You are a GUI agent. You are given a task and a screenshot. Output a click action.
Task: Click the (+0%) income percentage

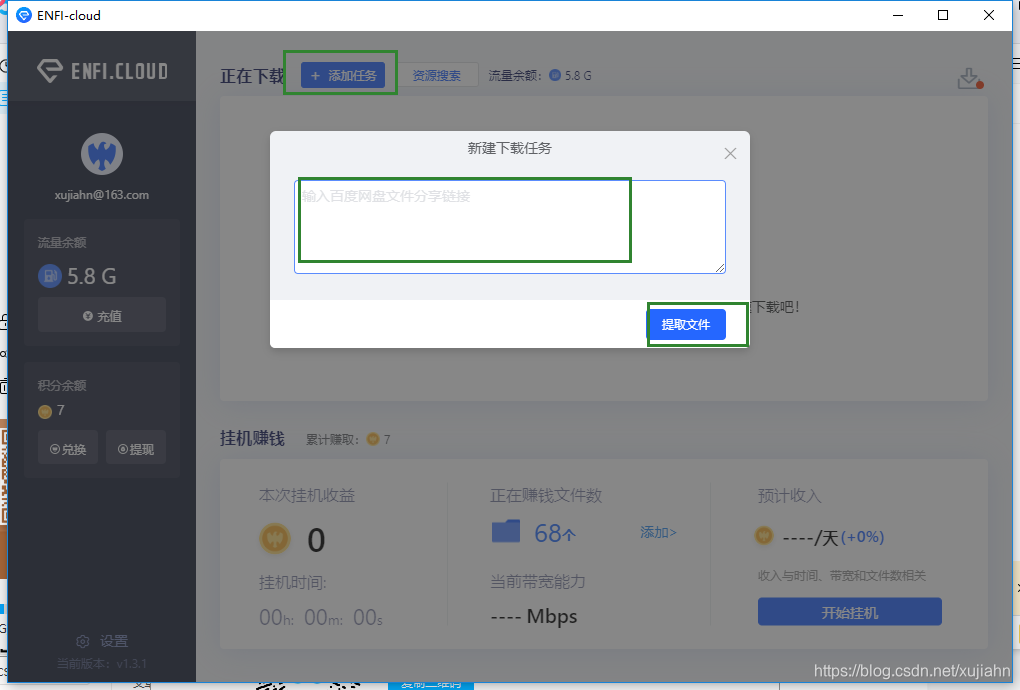[x=863, y=537]
